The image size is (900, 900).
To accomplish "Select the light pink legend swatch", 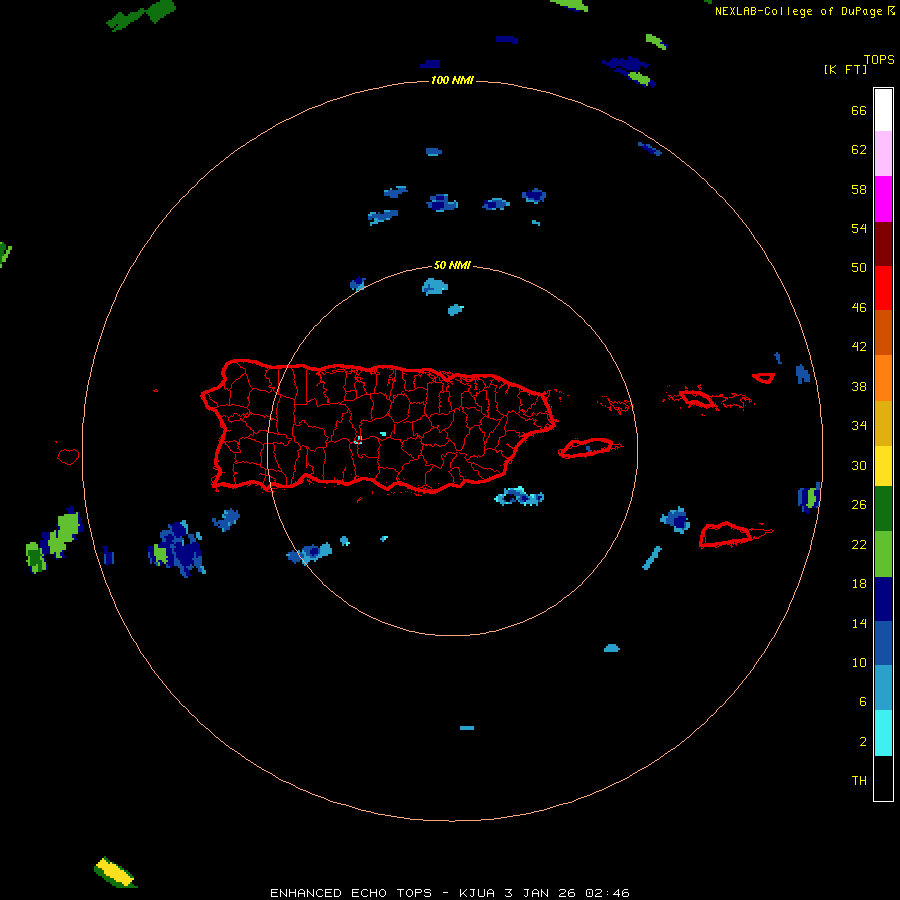I will tap(883, 154).
